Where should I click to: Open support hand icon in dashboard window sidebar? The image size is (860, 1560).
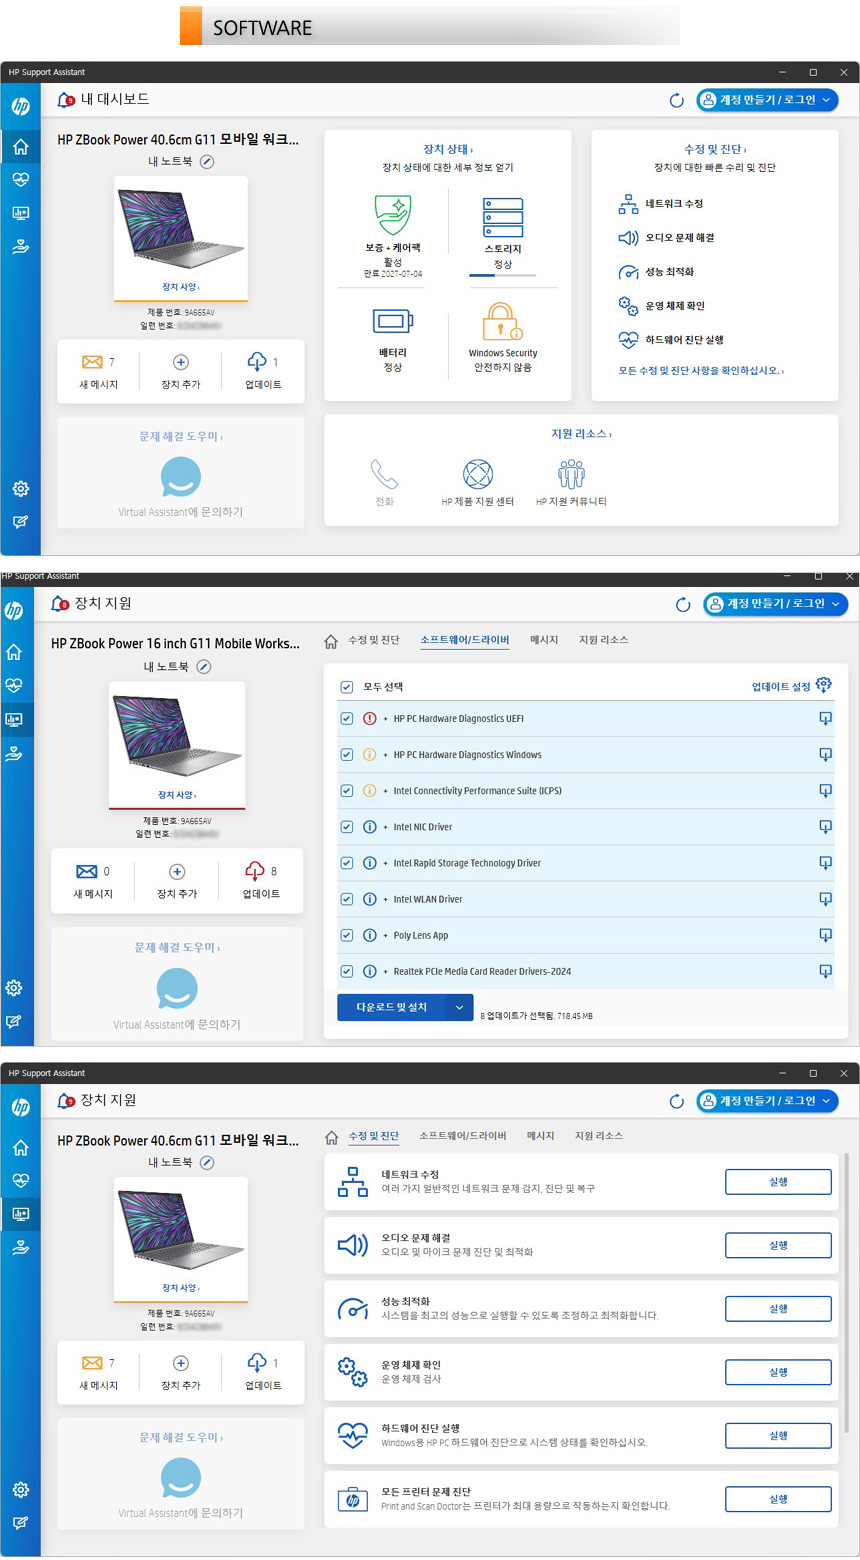click(20, 246)
